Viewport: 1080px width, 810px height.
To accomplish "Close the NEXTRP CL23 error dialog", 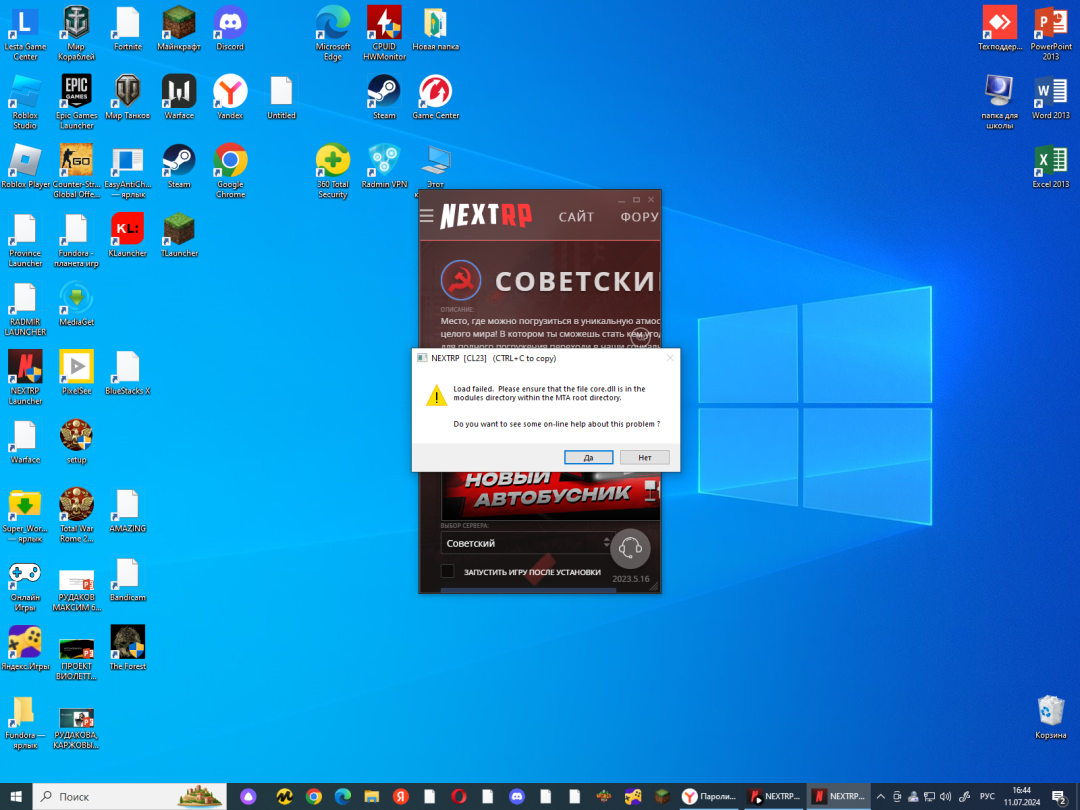I will (x=669, y=358).
